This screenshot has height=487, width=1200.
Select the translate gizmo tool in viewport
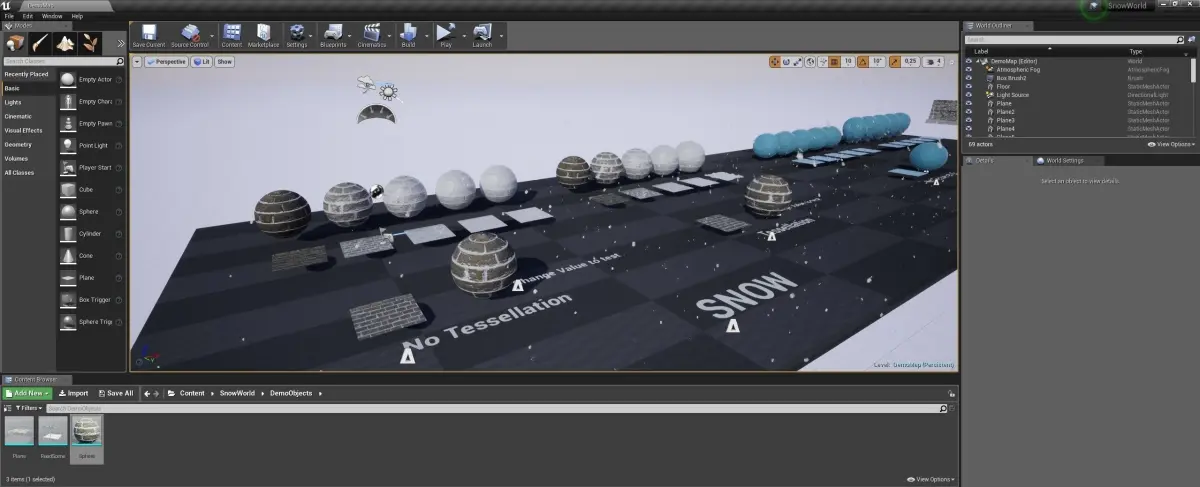[x=775, y=62]
